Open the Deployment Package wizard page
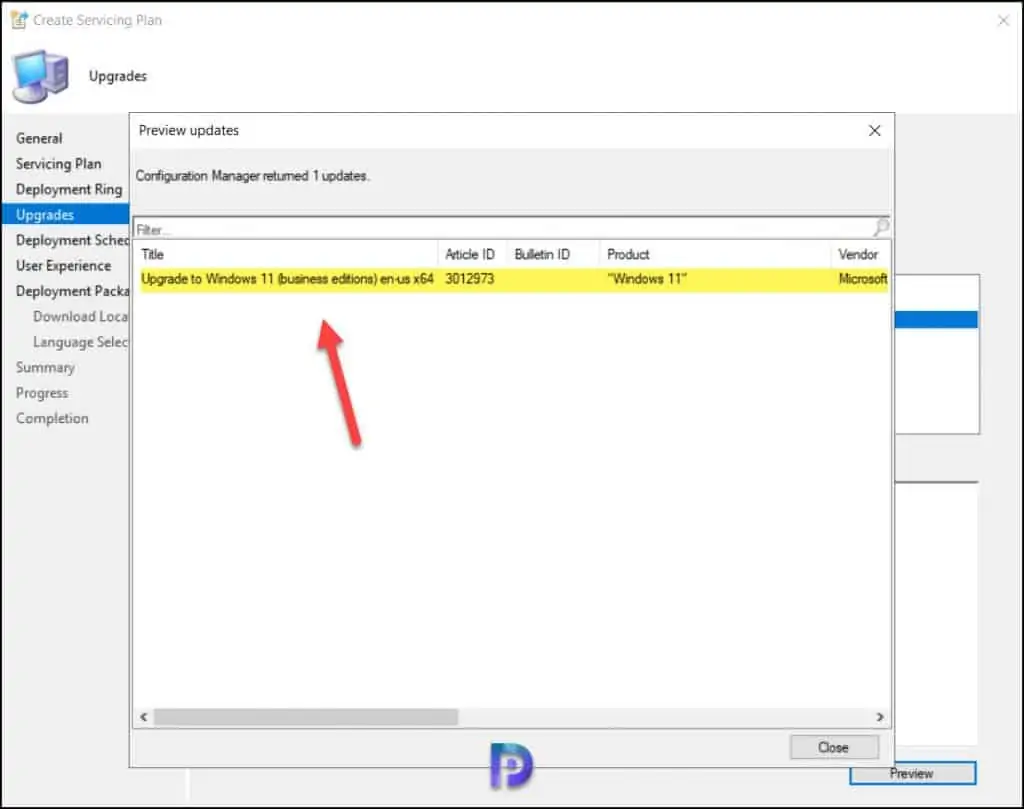Screen dimensions: 1024x809 (72, 291)
